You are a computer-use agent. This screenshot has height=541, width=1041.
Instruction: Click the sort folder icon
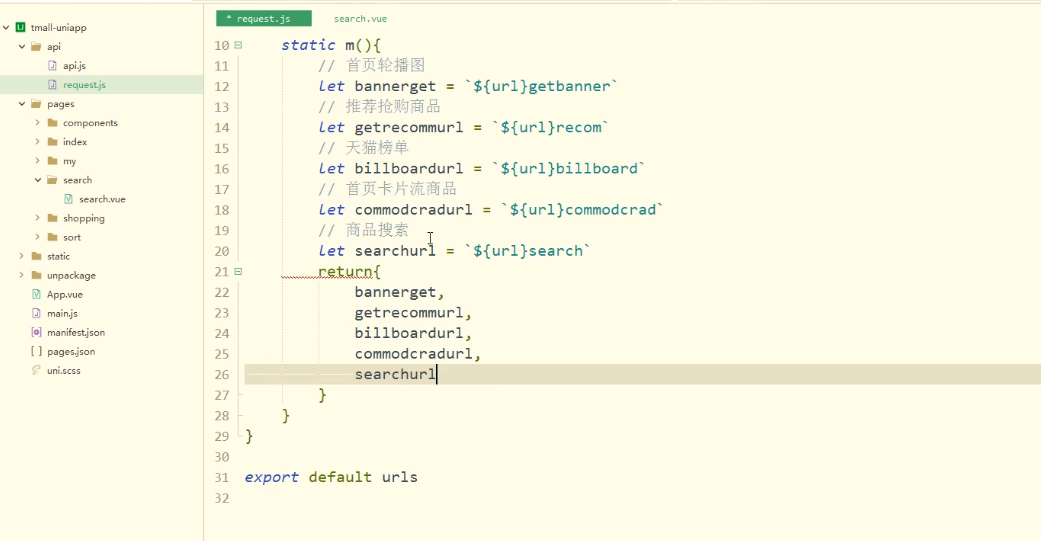52,237
